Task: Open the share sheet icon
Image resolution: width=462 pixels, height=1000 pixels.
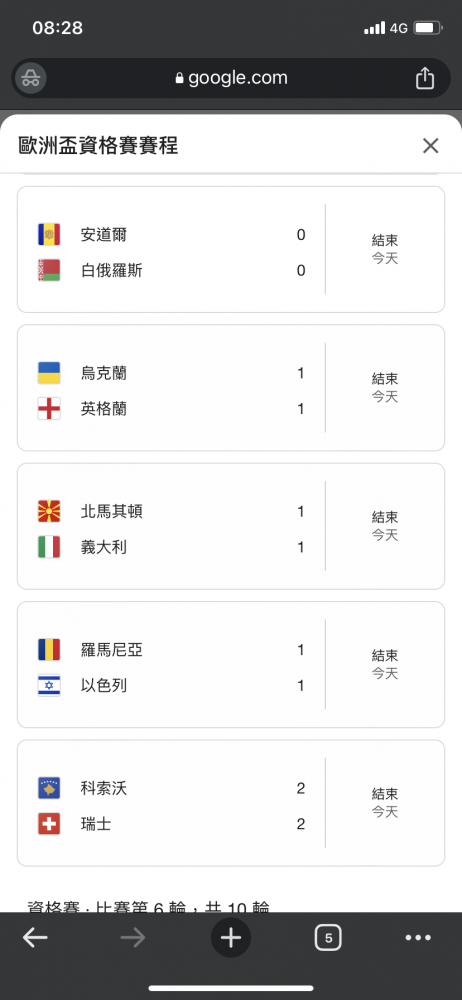Action: 425,78
